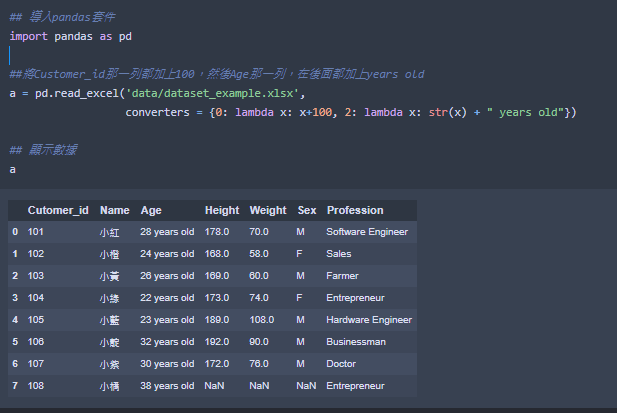The height and width of the screenshot is (413, 617).
Task: Click the Sex column header
Action: coord(307,210)
